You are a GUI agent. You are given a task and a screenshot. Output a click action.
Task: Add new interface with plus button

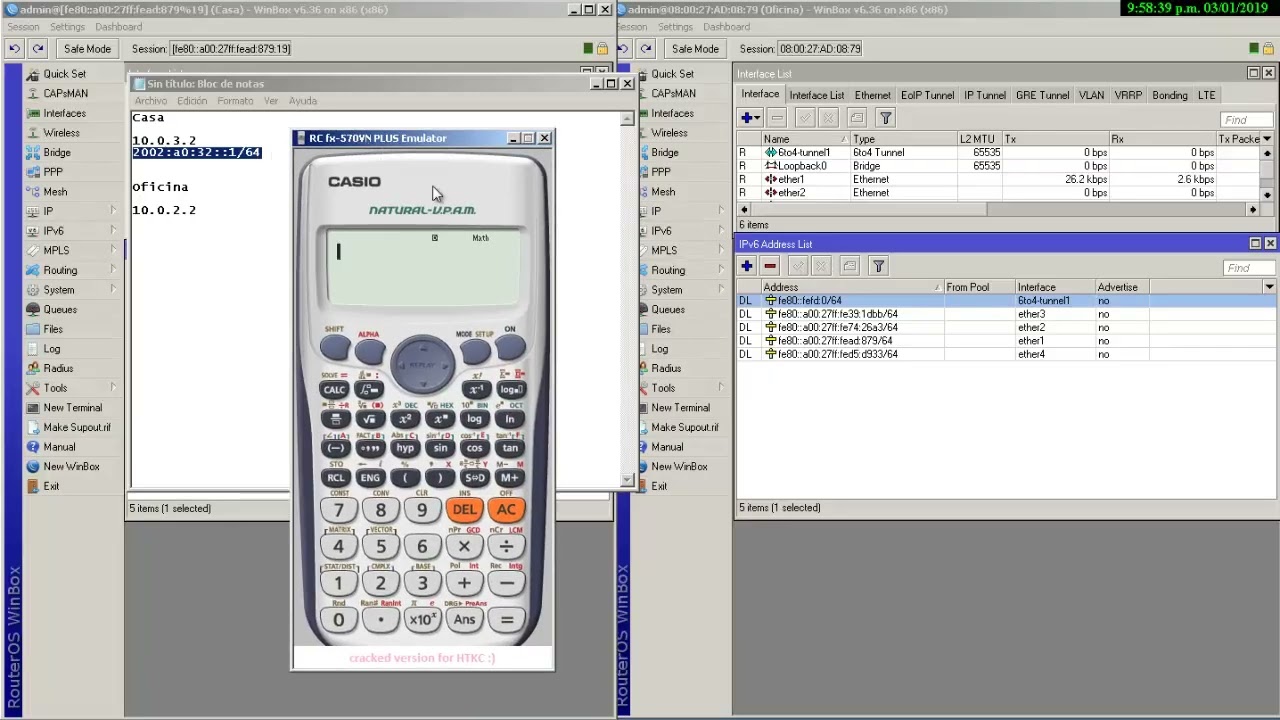(x=749, y=118)
